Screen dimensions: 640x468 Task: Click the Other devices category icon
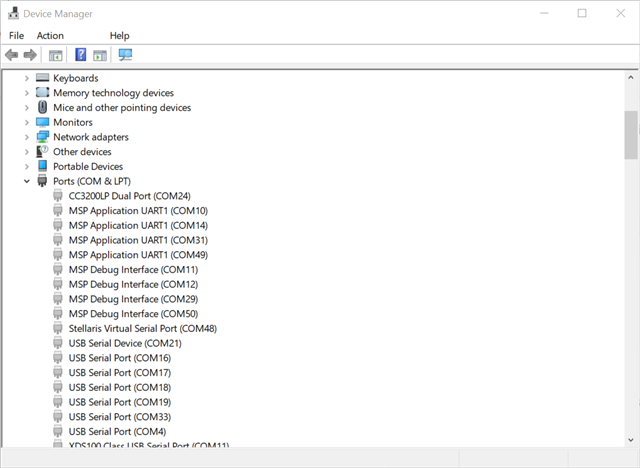point(42,151)
